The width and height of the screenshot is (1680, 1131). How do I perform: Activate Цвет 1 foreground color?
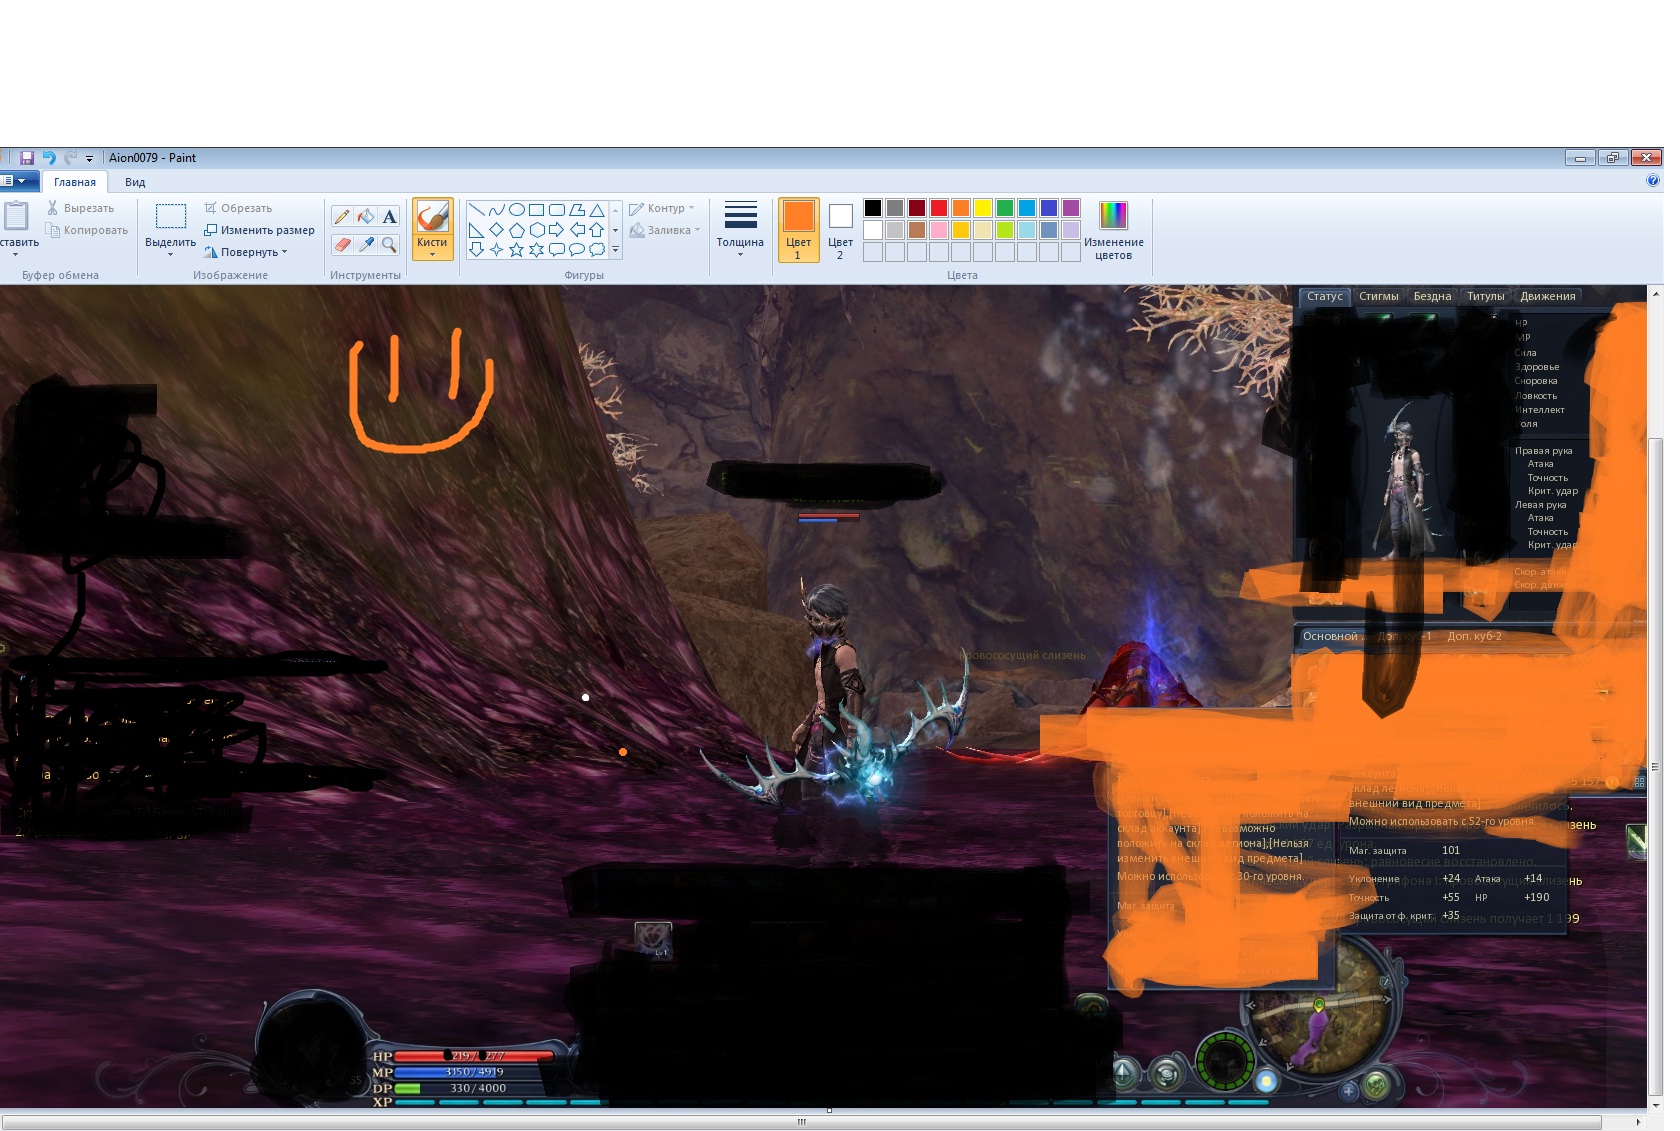tap(798, 231)
